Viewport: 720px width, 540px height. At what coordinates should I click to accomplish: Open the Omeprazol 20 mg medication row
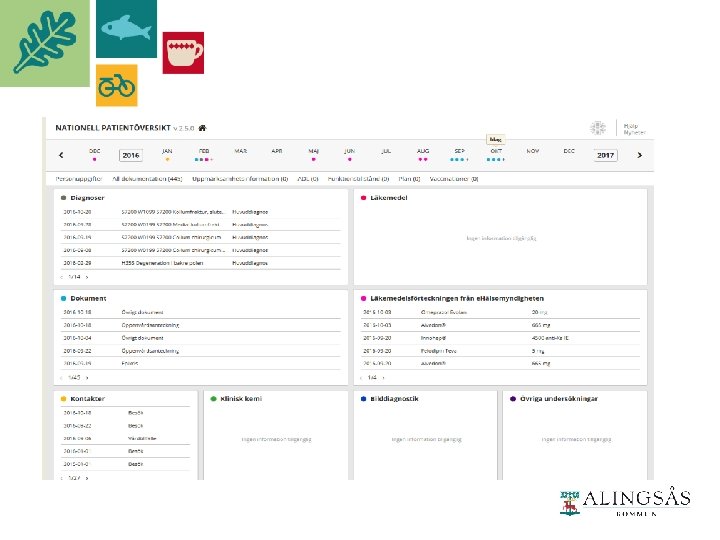click(500, 312)
